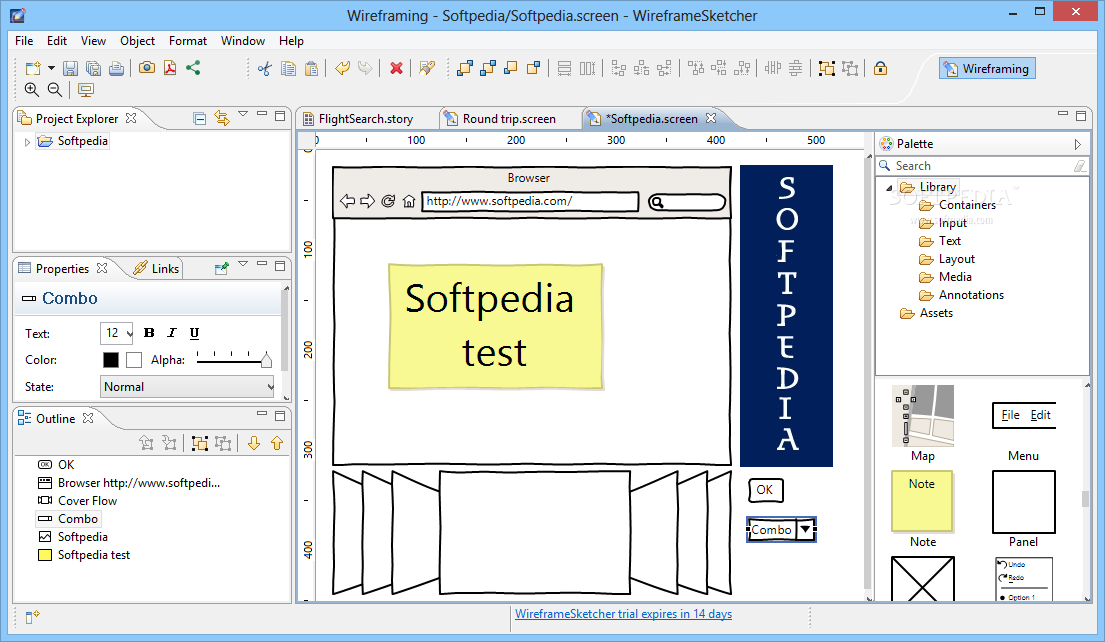Close the Project Explorer view

(x=130, y=118)
